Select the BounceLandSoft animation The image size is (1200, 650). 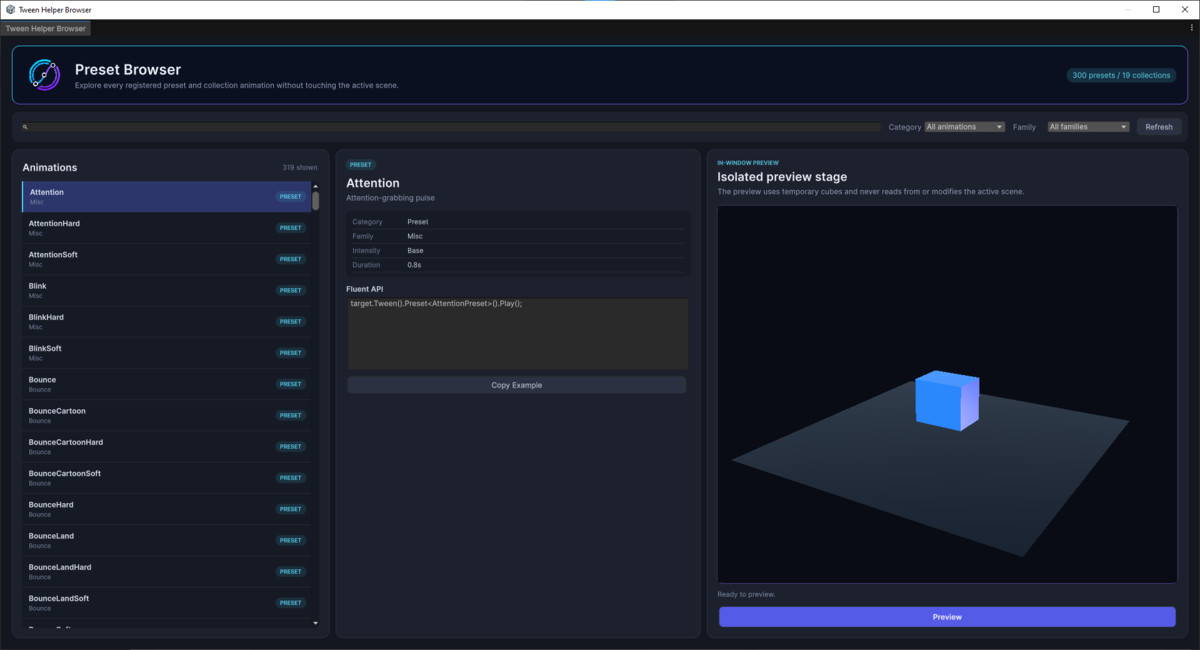166,602
